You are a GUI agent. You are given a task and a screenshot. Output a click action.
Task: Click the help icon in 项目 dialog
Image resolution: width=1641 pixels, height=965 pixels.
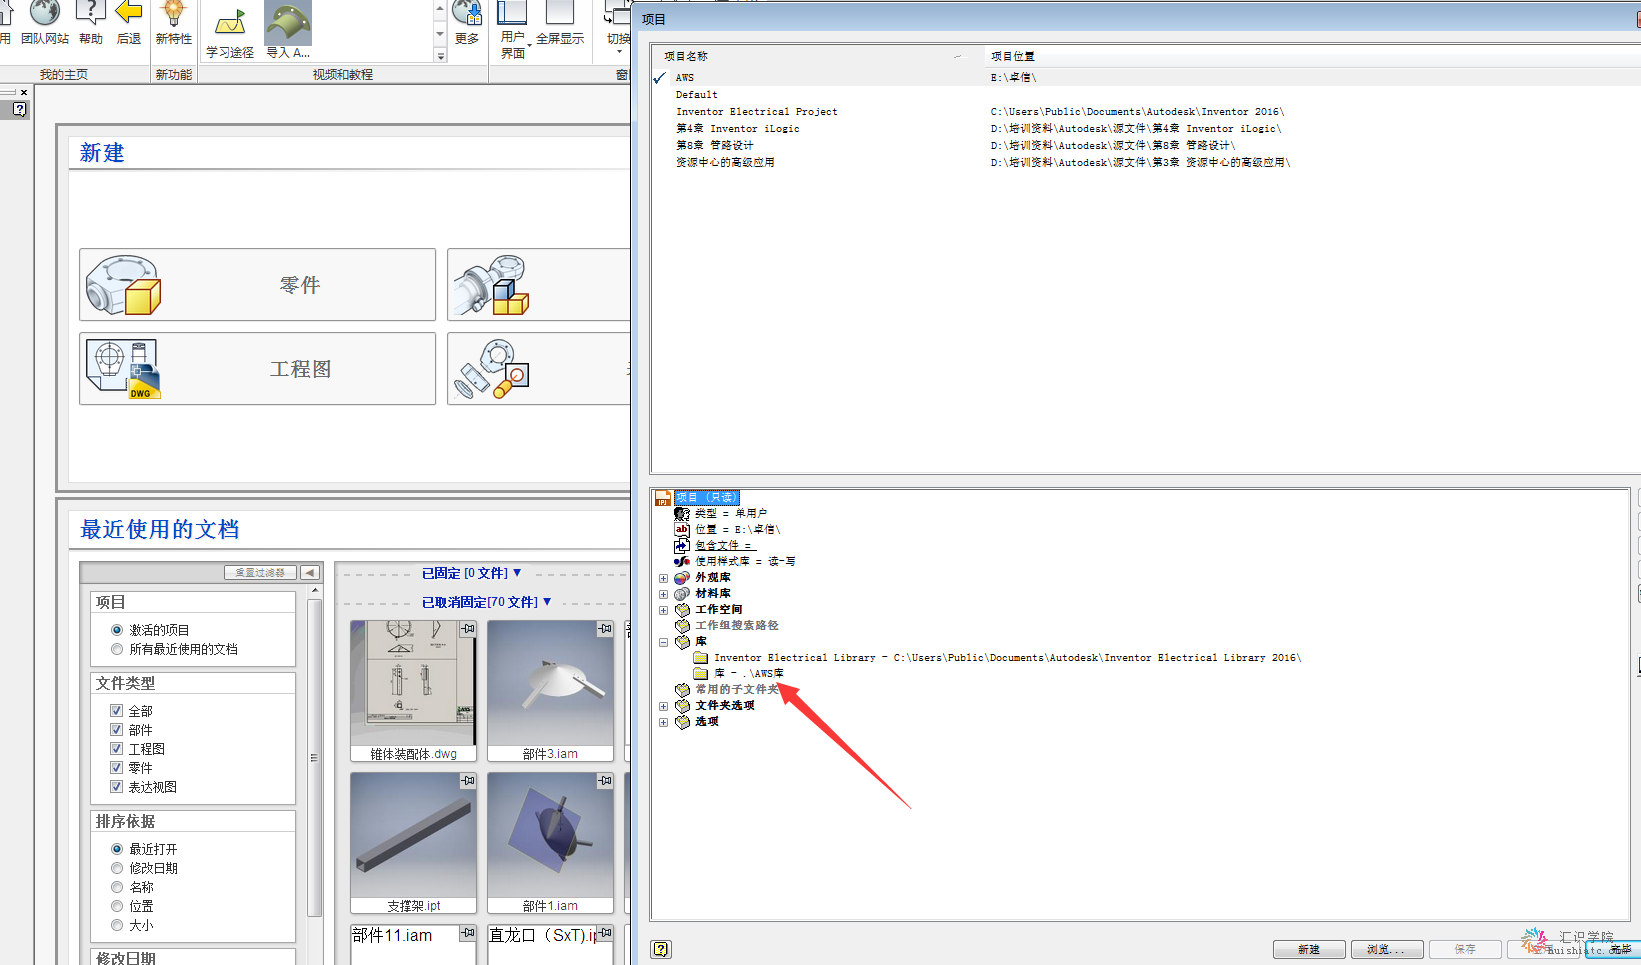coord(661,949)
